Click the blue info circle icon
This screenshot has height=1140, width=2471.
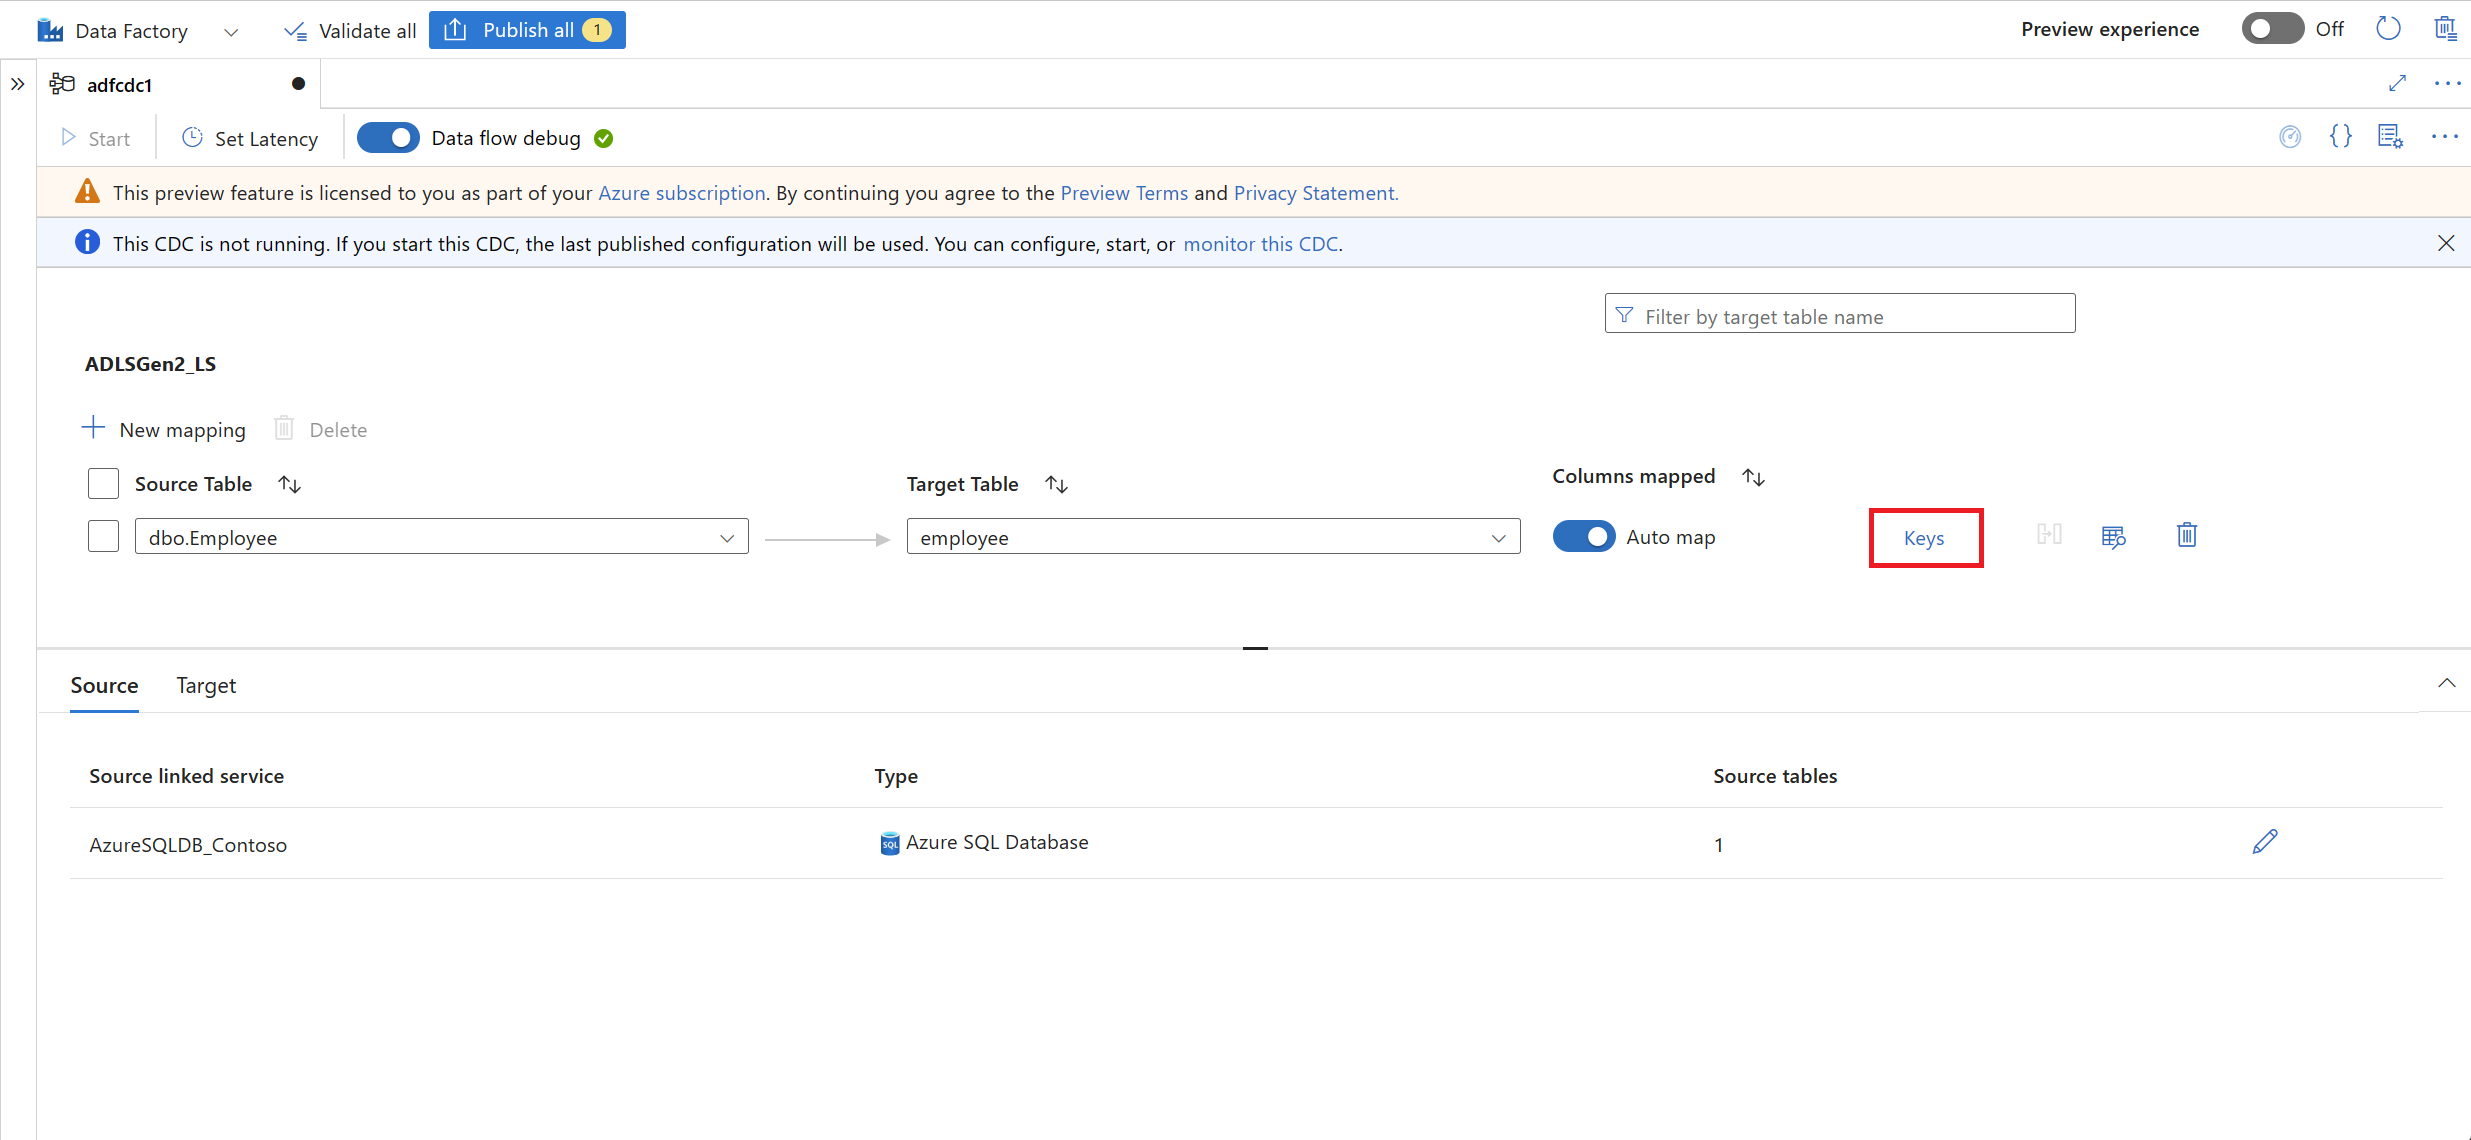[87, 242]
